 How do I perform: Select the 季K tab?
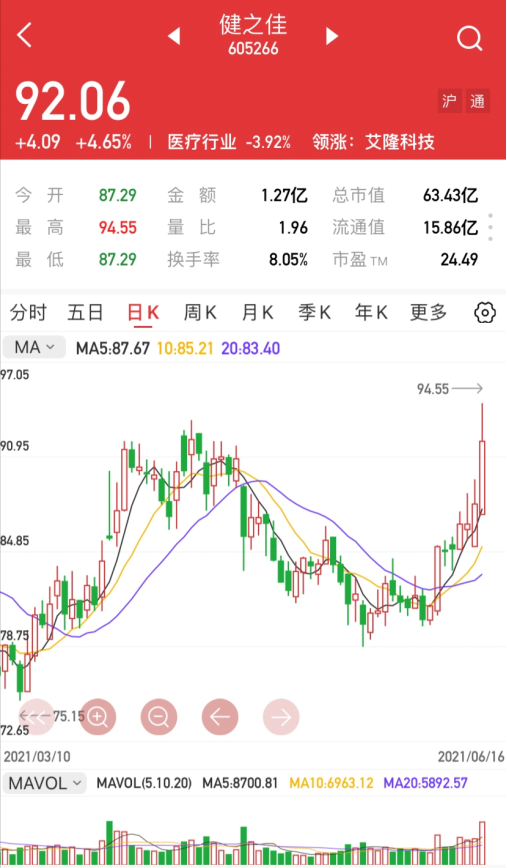pos(314,313)
